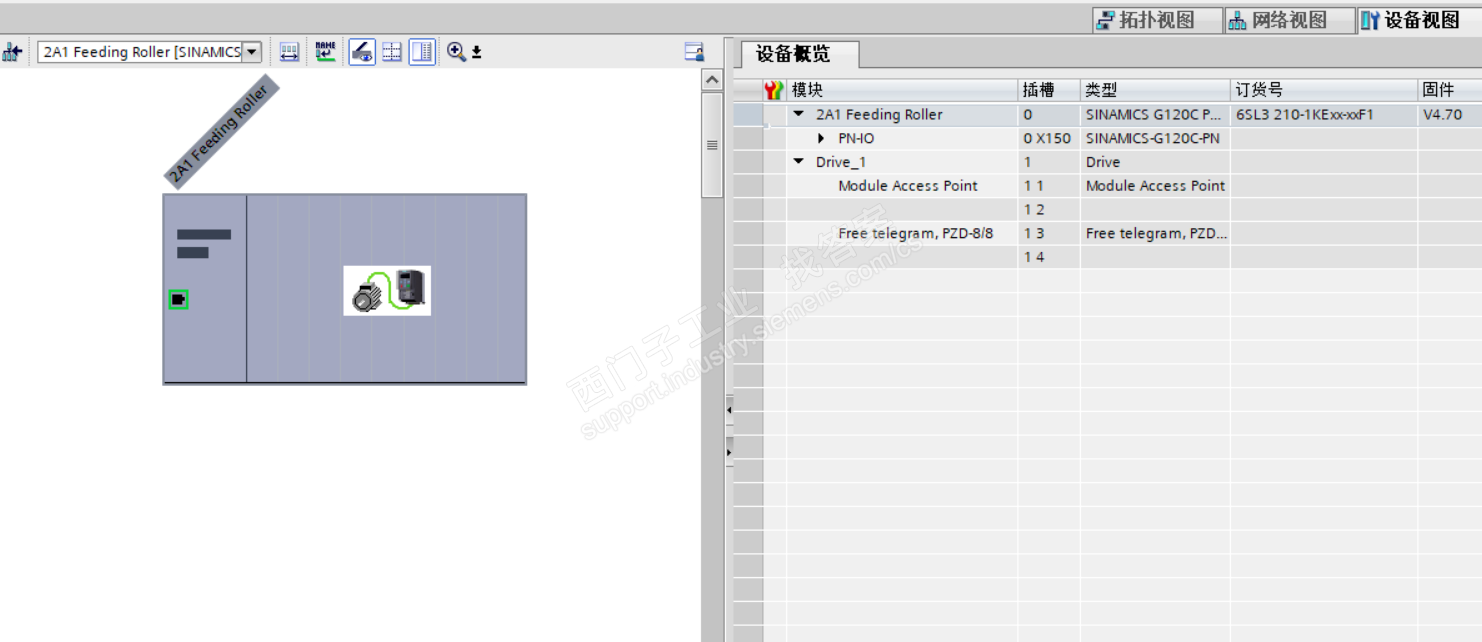Select the Drive_1 row label
This screenshot has height=642, width=1482.
[x=841, y=162]
